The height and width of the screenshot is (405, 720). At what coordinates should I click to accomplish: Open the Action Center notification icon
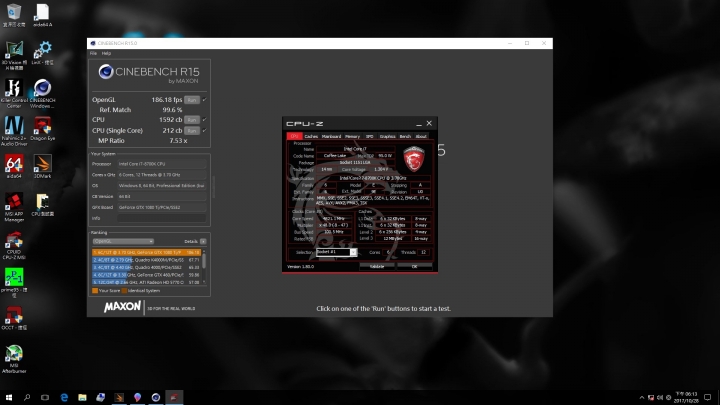[x=708, y=397]
